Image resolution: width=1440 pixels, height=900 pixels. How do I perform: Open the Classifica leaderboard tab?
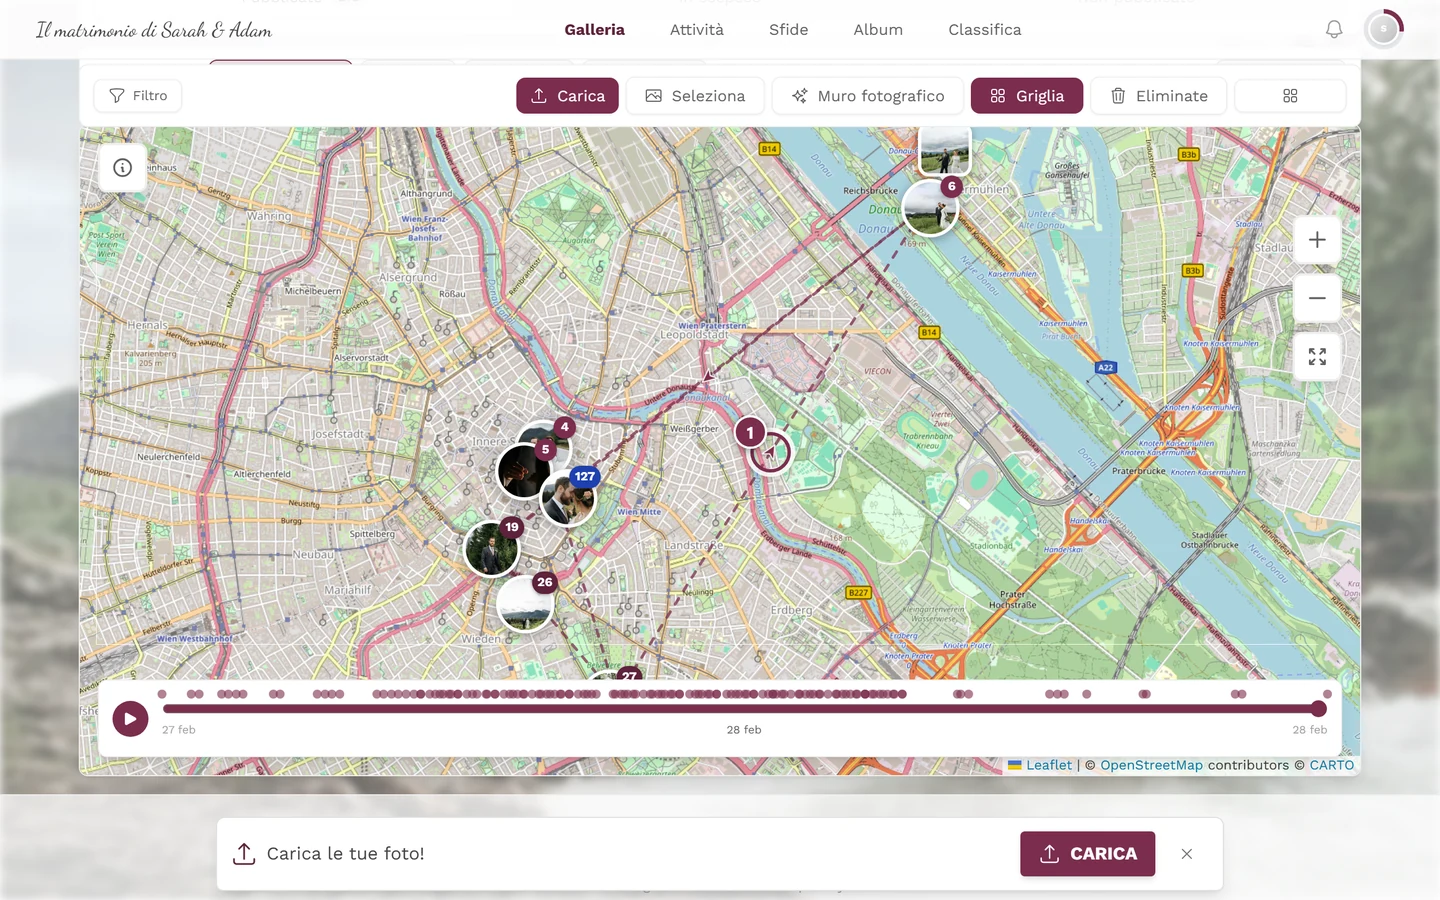[985, 30]
